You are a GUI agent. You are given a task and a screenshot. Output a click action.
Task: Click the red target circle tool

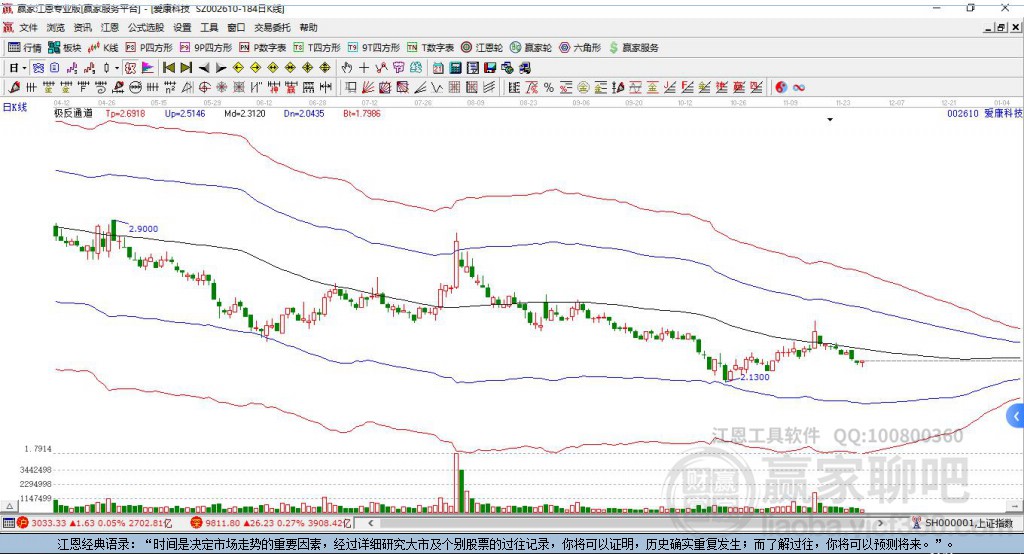coord(204,87)
